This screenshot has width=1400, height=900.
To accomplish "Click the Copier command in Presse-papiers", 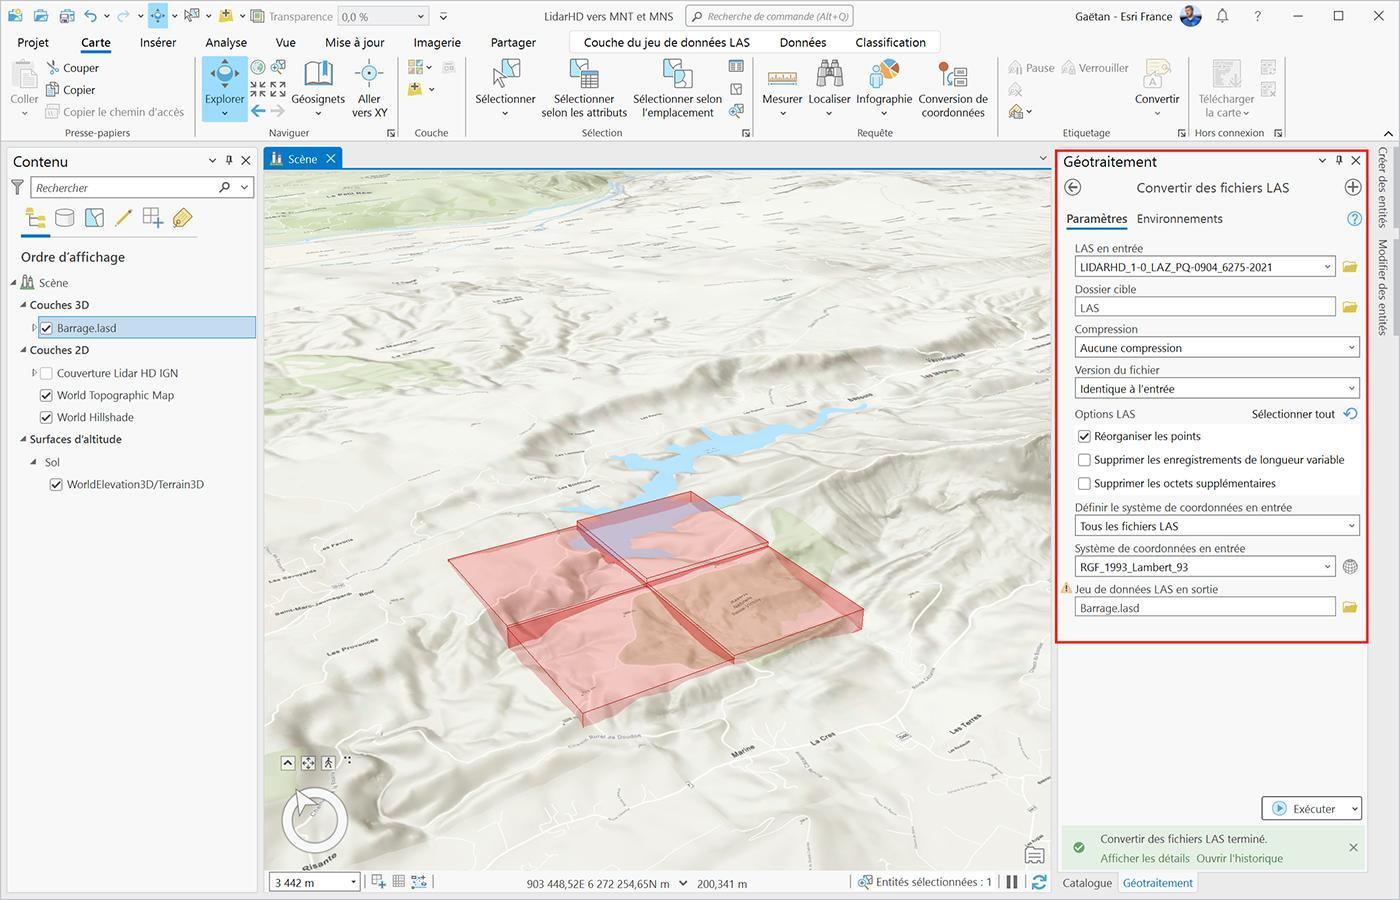I will tap(71, 90).
